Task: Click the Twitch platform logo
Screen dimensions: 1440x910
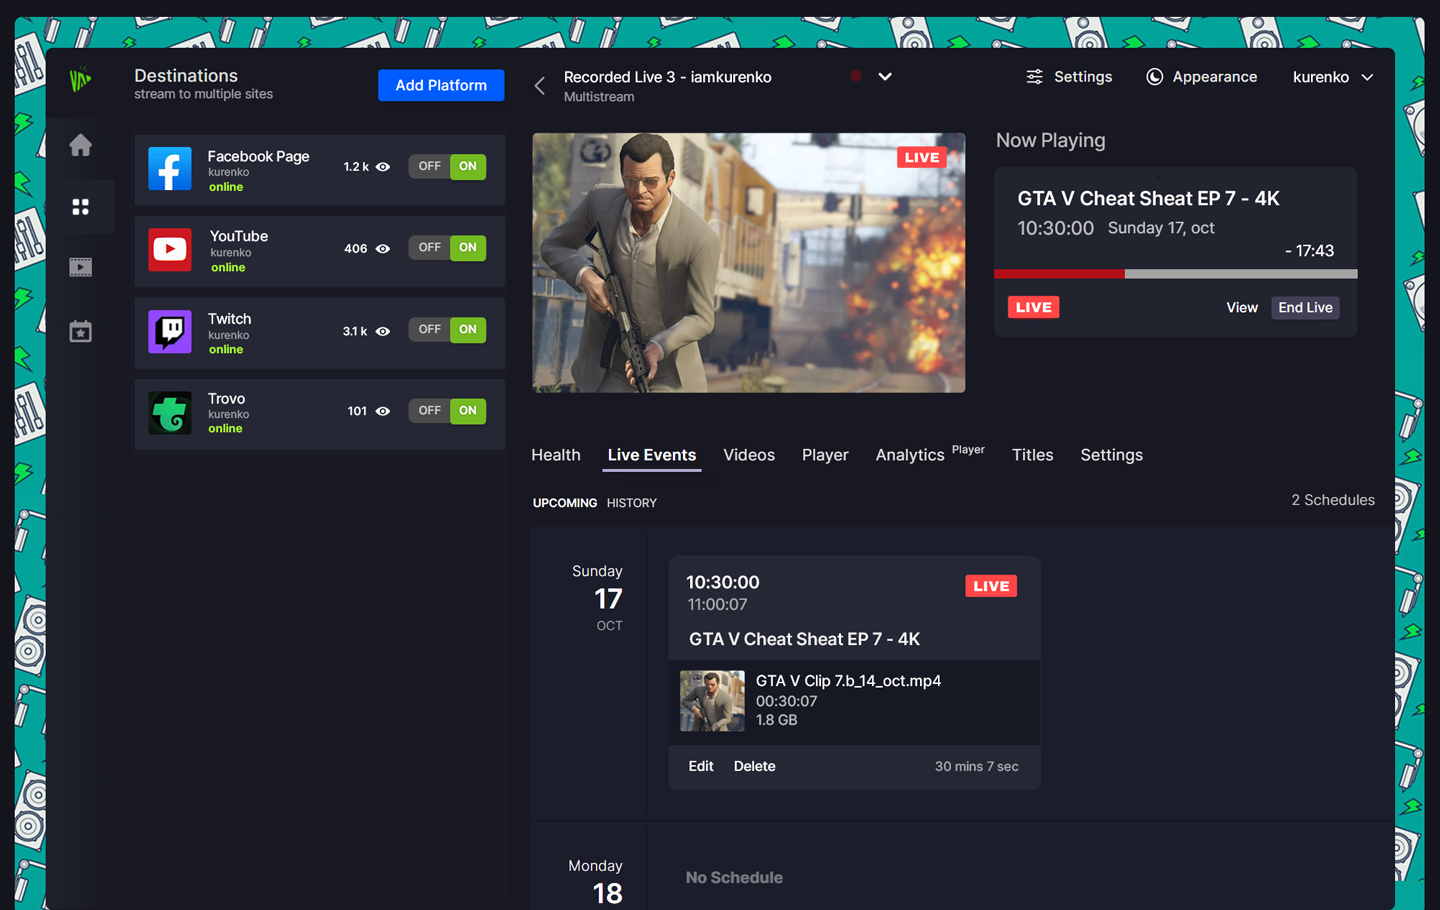Action: coord(170,331)
